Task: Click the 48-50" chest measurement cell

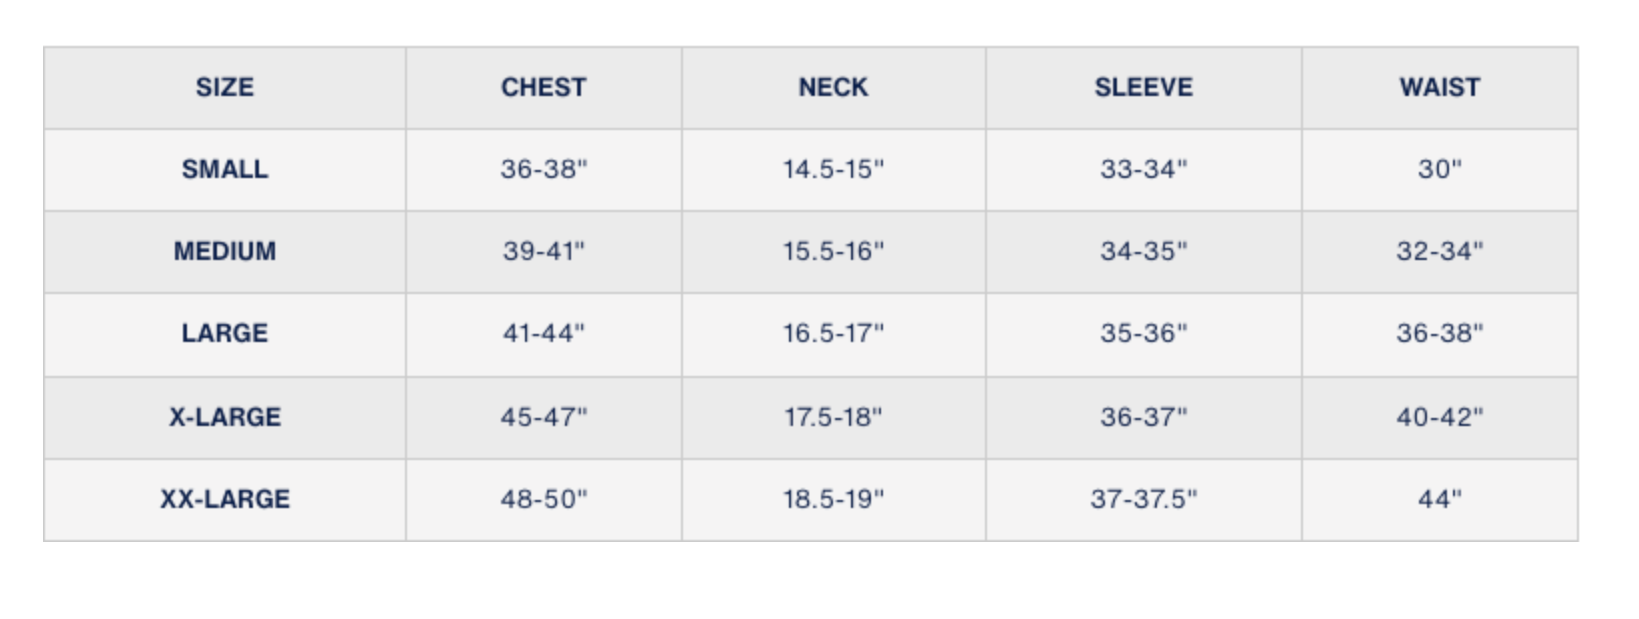Action: [544, 499]
